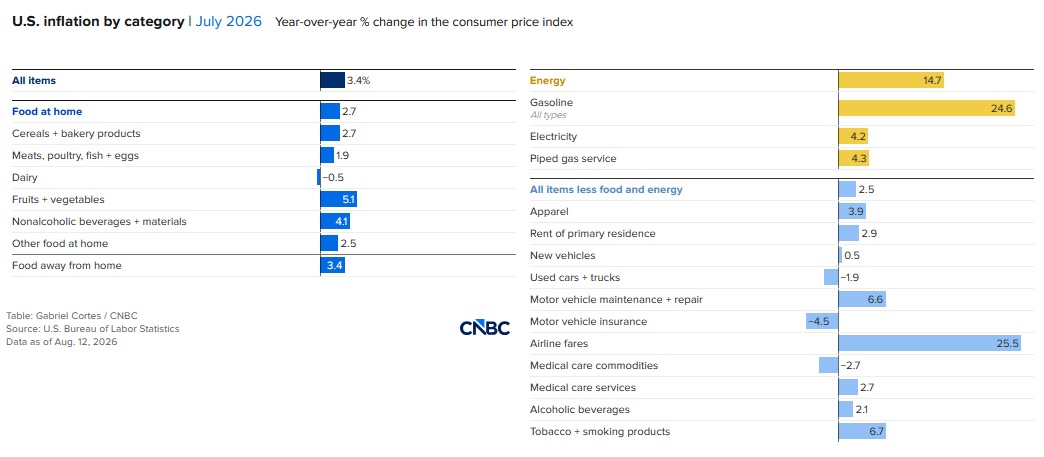The image size is (1044, 457).
Task: Select the All items 3.4% bar
Action: pyautogui.click(x=332, y=81)
